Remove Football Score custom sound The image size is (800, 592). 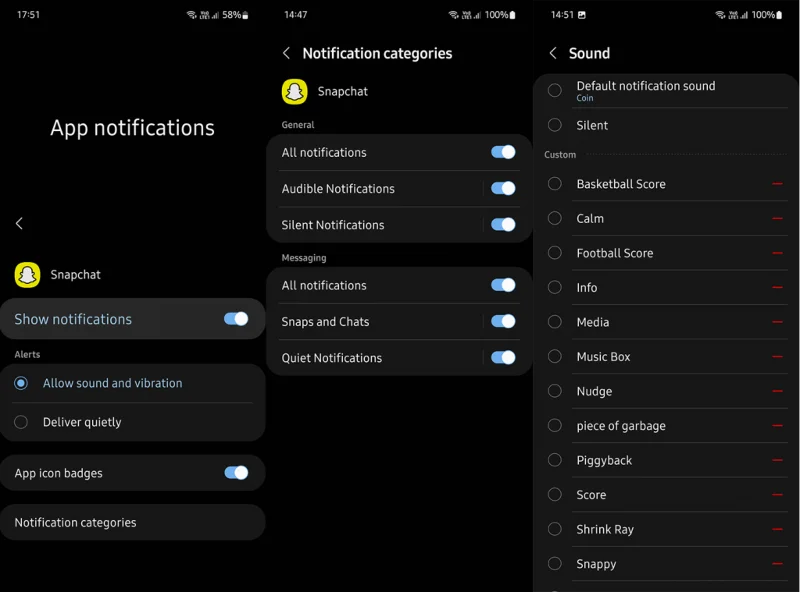[777, 253]
